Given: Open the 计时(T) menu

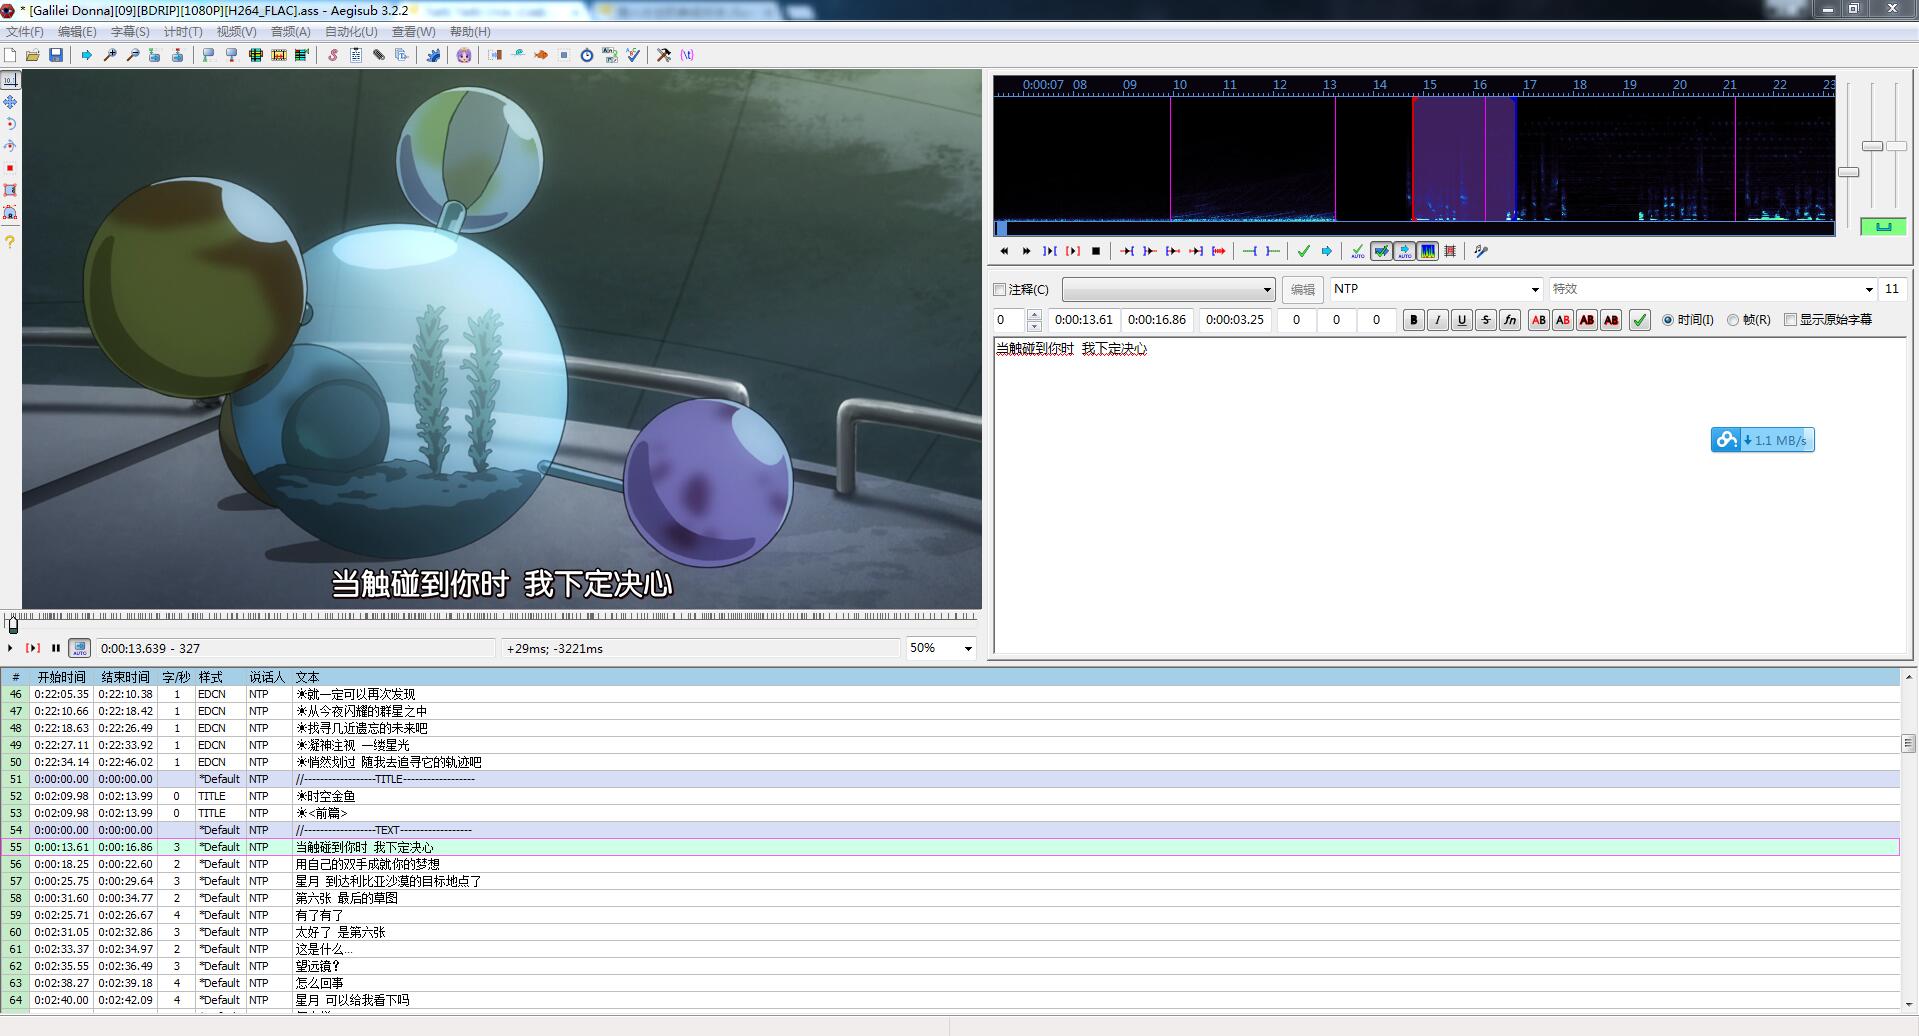Looking at the screenshot, I should click(183, 32).
